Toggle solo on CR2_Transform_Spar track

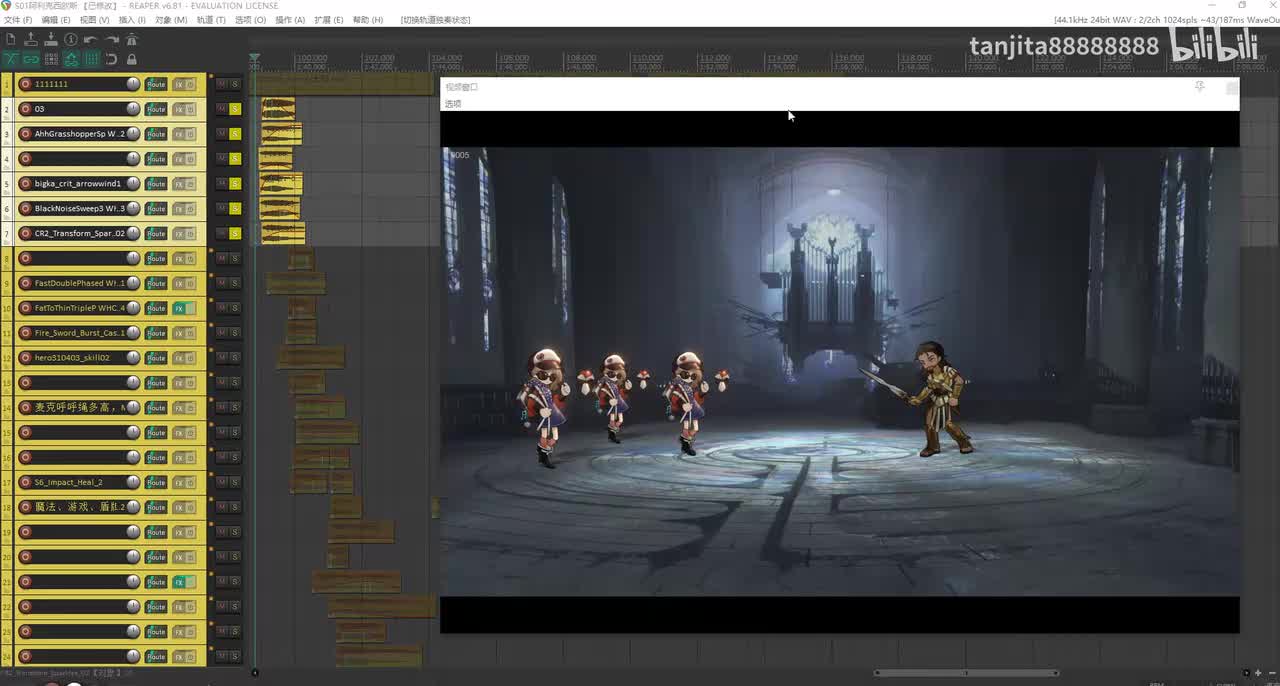click(235, 233)
